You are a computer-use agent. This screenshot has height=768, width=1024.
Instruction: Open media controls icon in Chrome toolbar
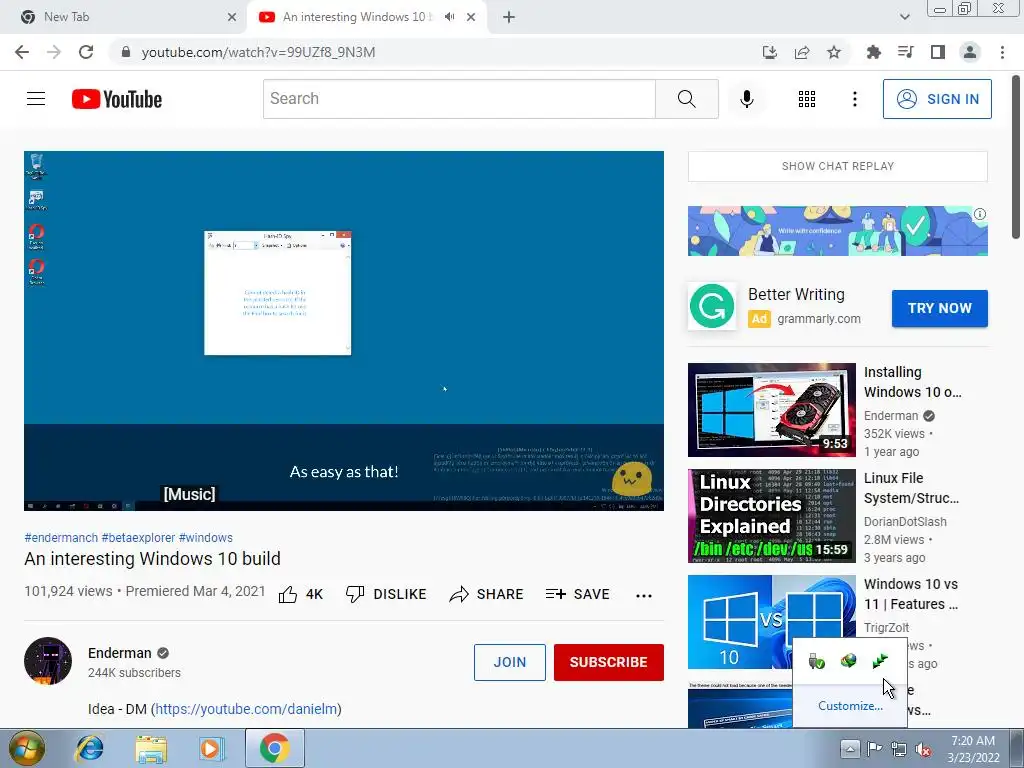point(905,52)
